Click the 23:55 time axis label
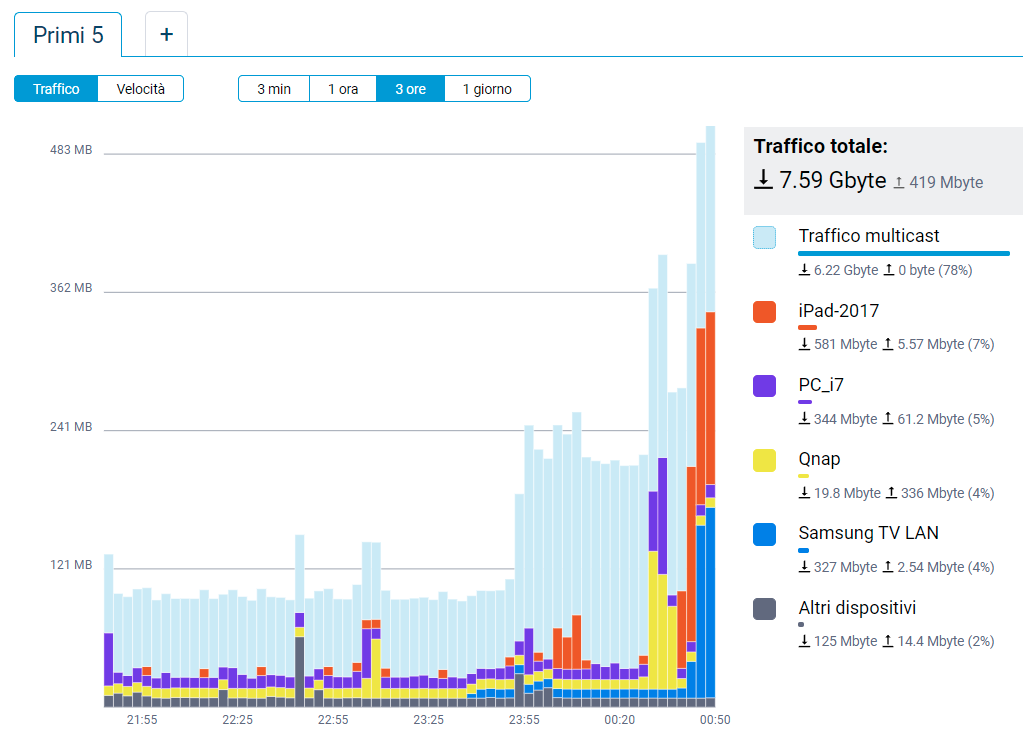 coord(524,720)
